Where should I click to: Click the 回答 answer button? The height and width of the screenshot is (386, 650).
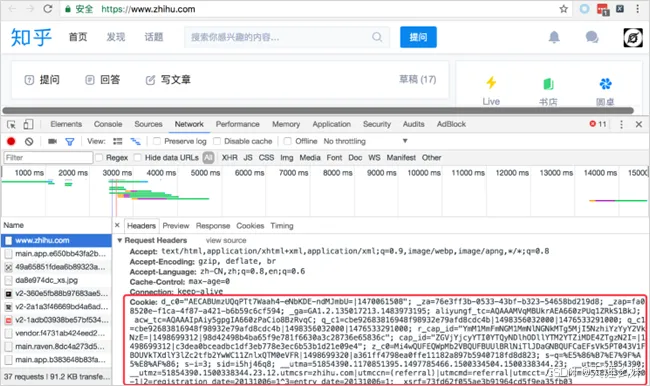point(103,80)
